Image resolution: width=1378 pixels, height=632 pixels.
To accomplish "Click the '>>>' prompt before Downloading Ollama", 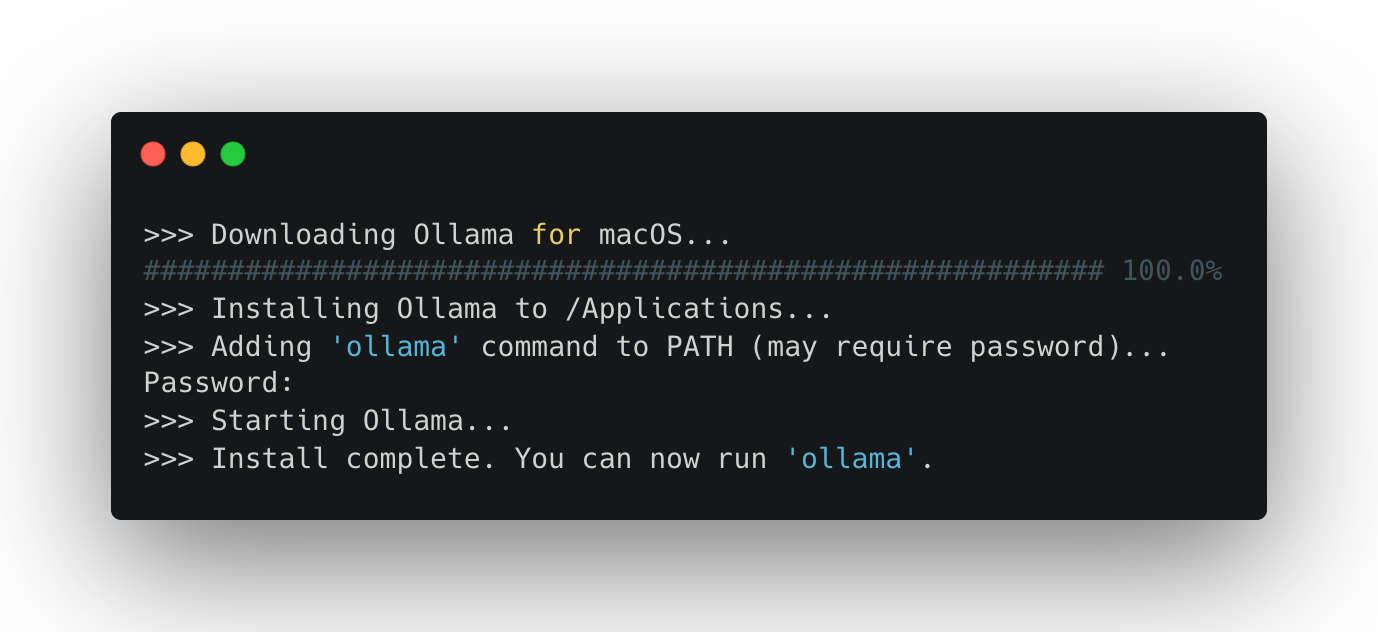I will [168, 234].
